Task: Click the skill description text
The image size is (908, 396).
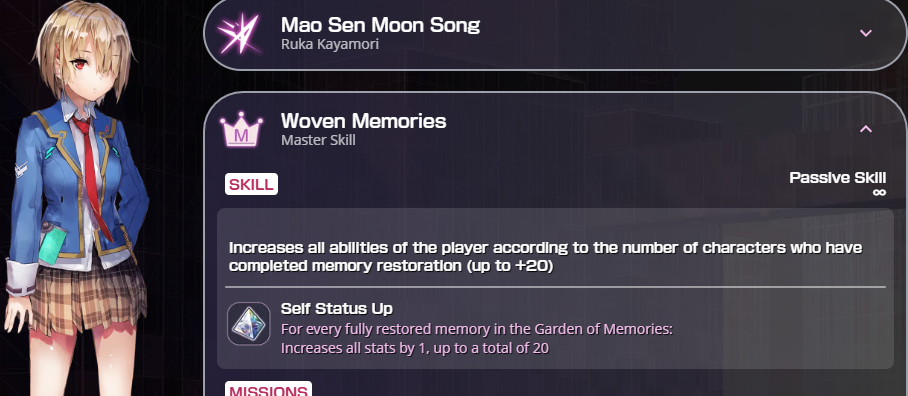Action: click(545, 256)
